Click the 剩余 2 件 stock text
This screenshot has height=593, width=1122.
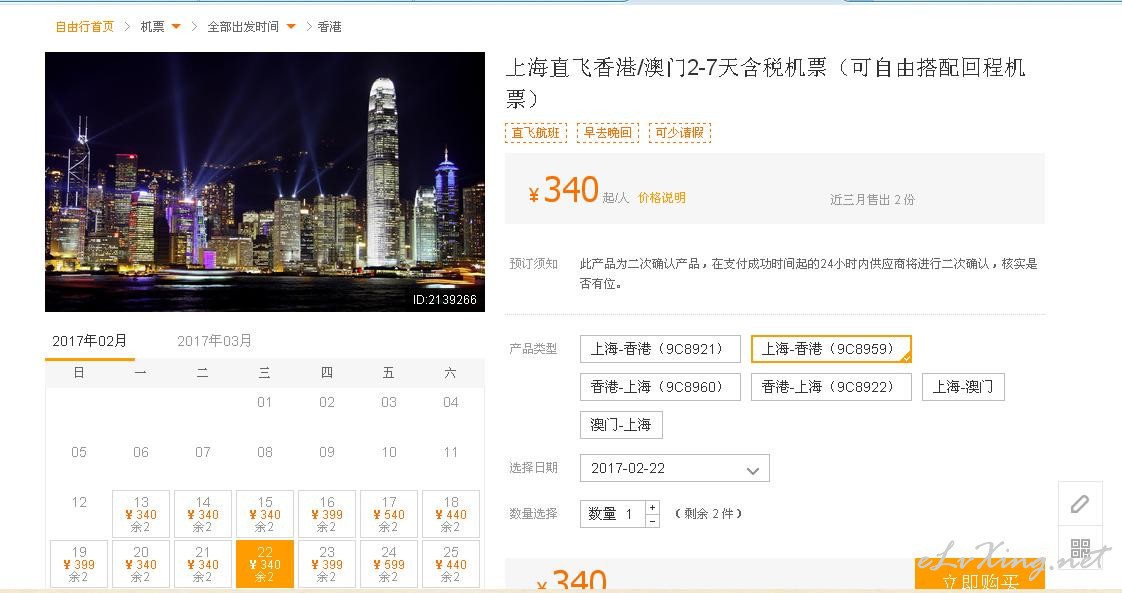(x=708, y=514)
